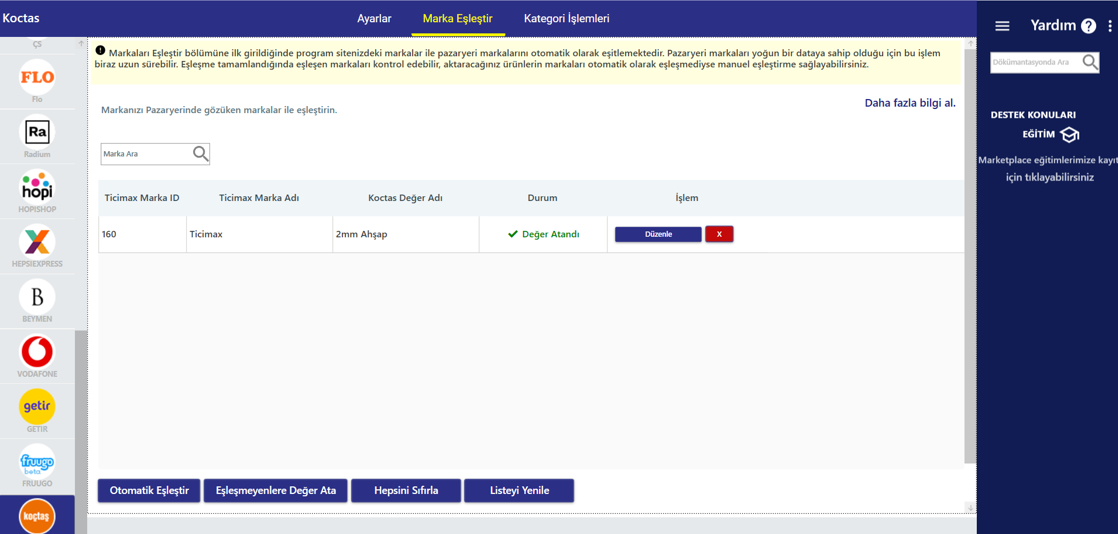Click the marketplace sidebar scrollbar
Viewport: 1118px width, 534px height.
tap(81, 431)
